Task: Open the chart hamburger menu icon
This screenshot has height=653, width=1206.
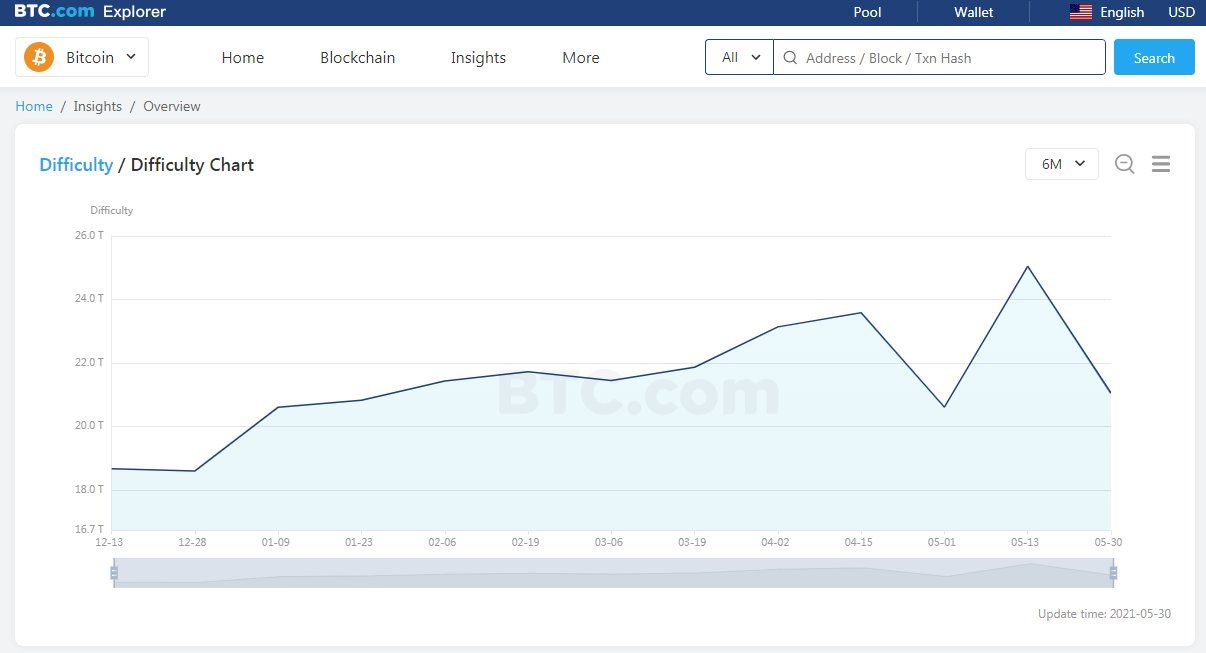Action: 1161,164
